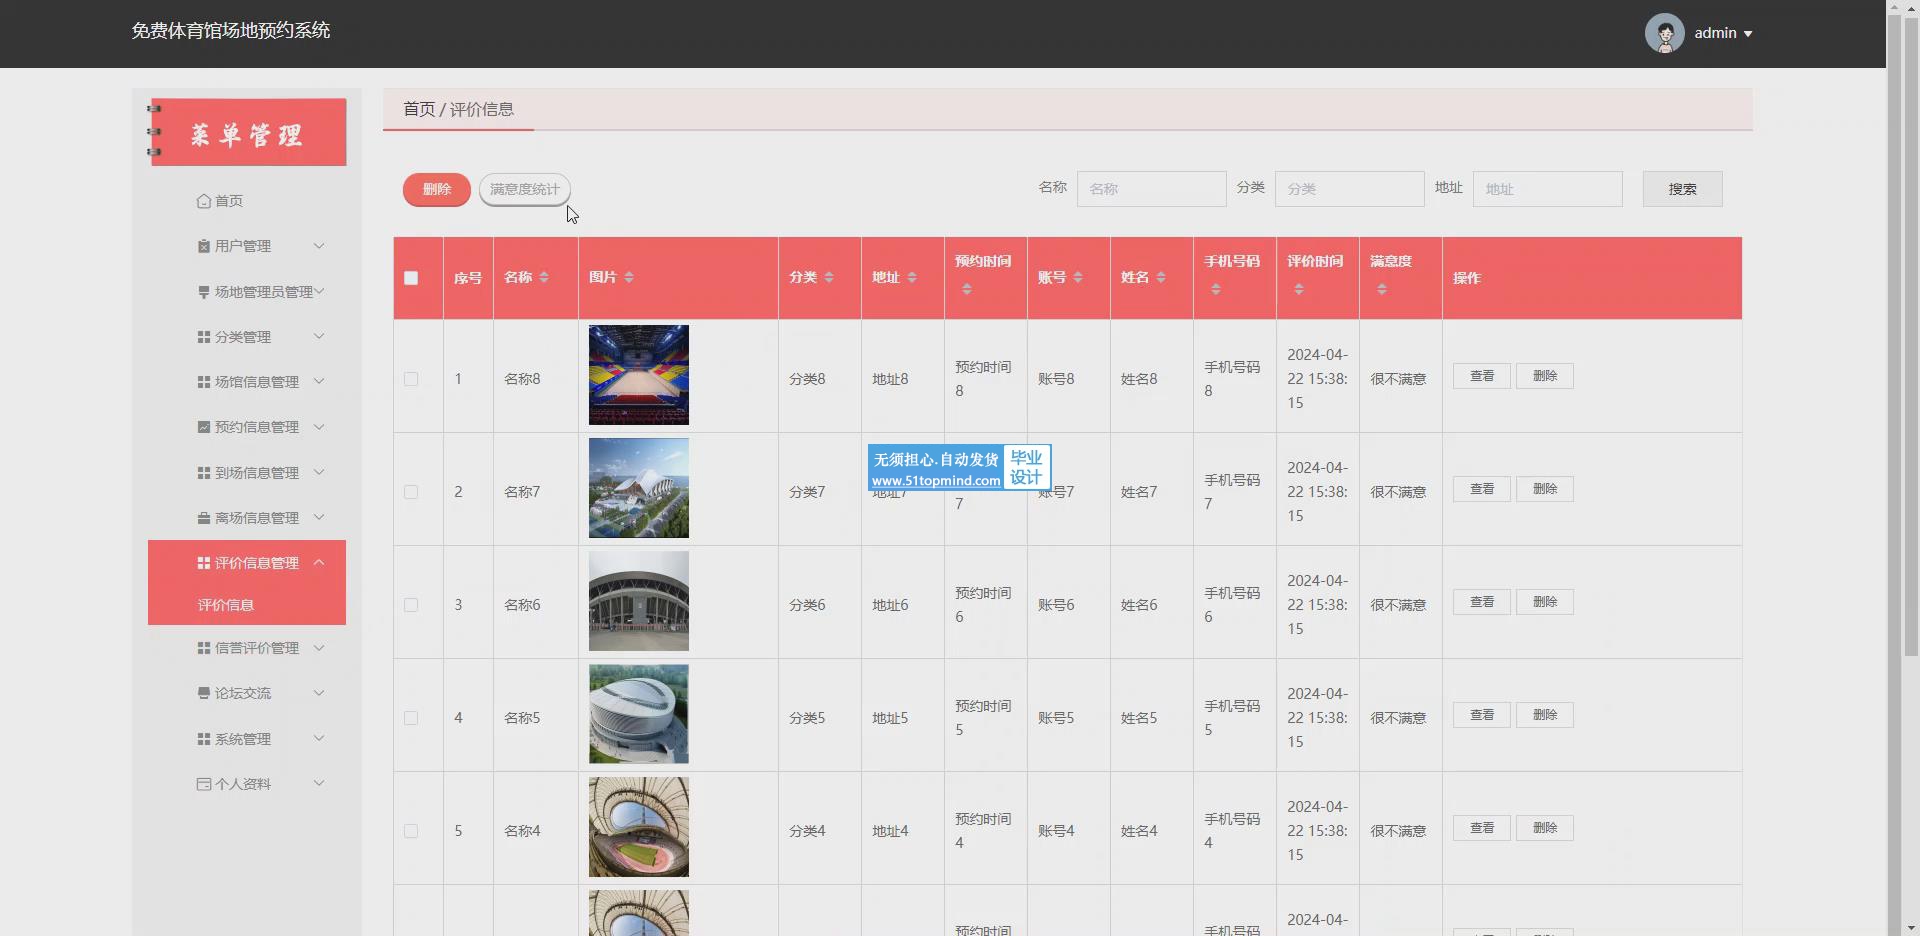
Task: Check the row checkbox for 名称6
Action: pyautogui.click(x=411, y=605)
